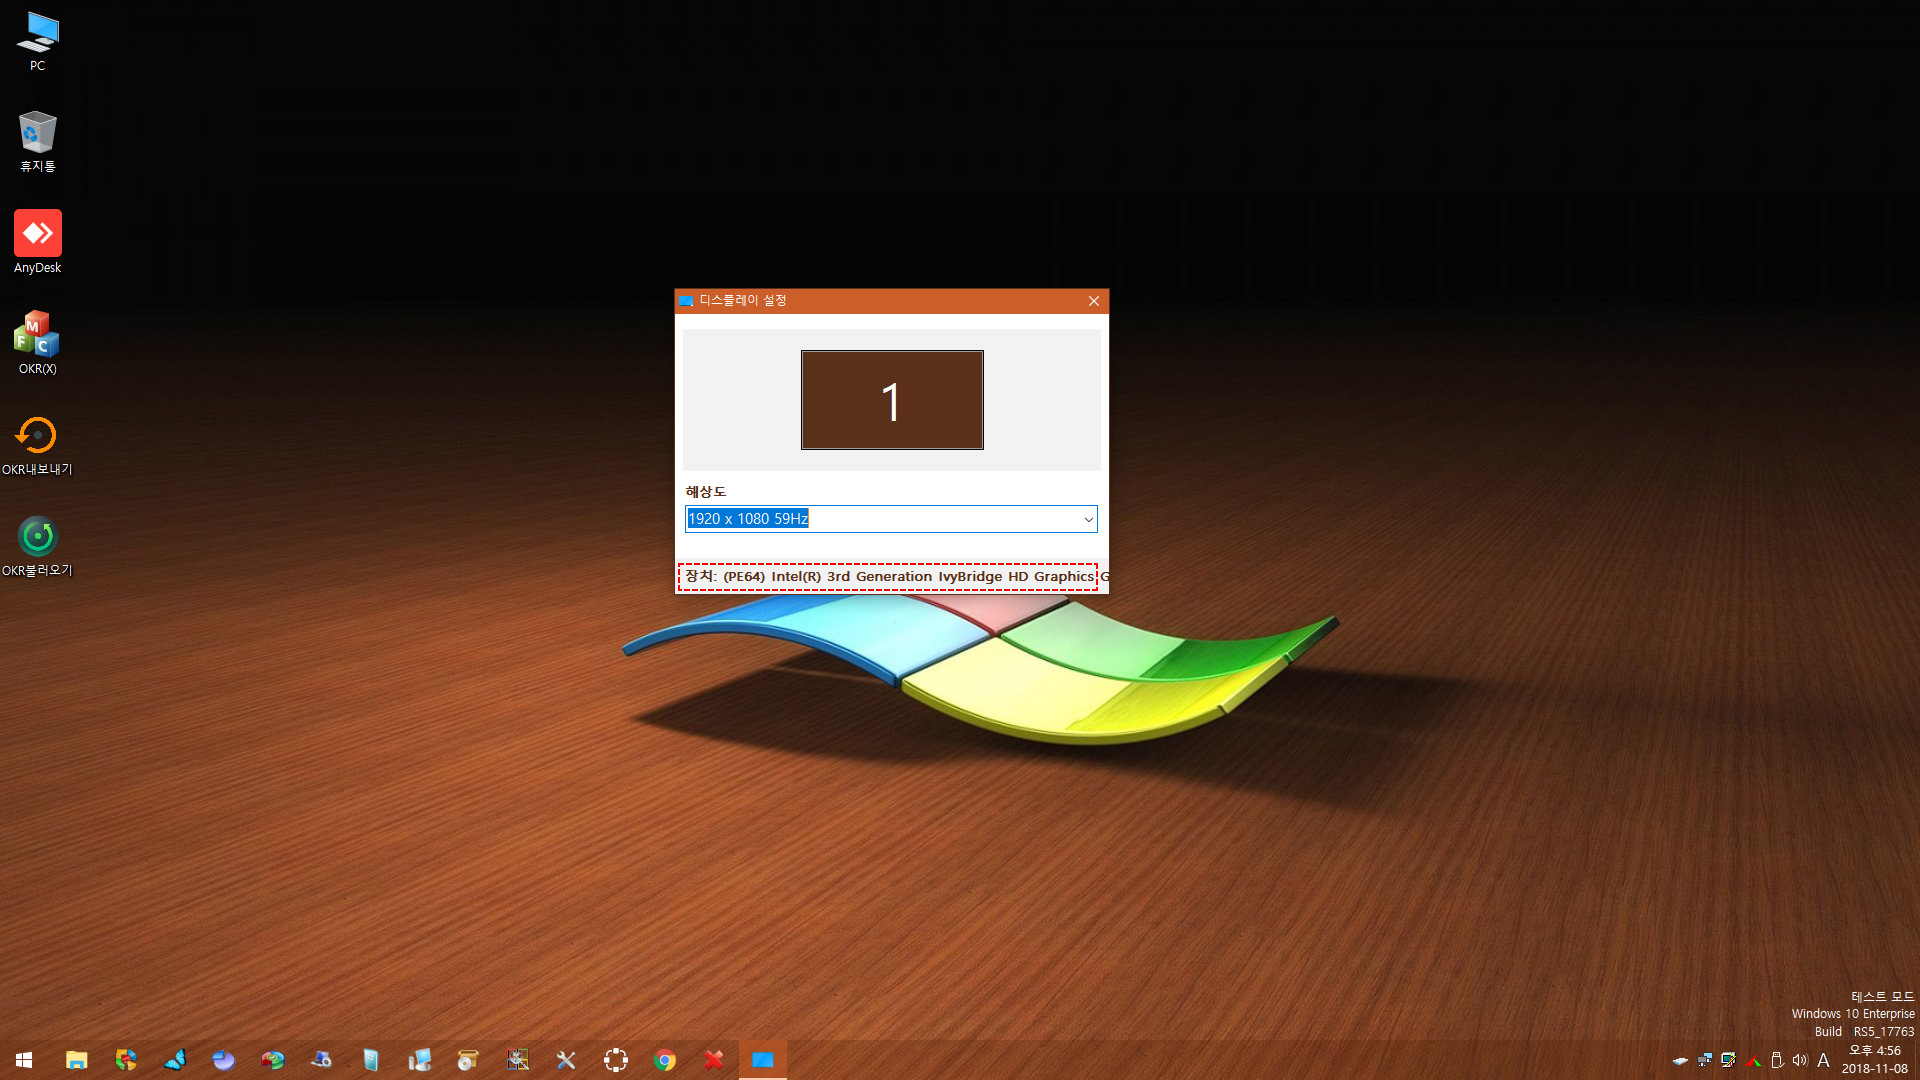Click the red-green triangle tray icon
The height and width of the screenshot is (1080, 1920).
pos(1753,1060)
